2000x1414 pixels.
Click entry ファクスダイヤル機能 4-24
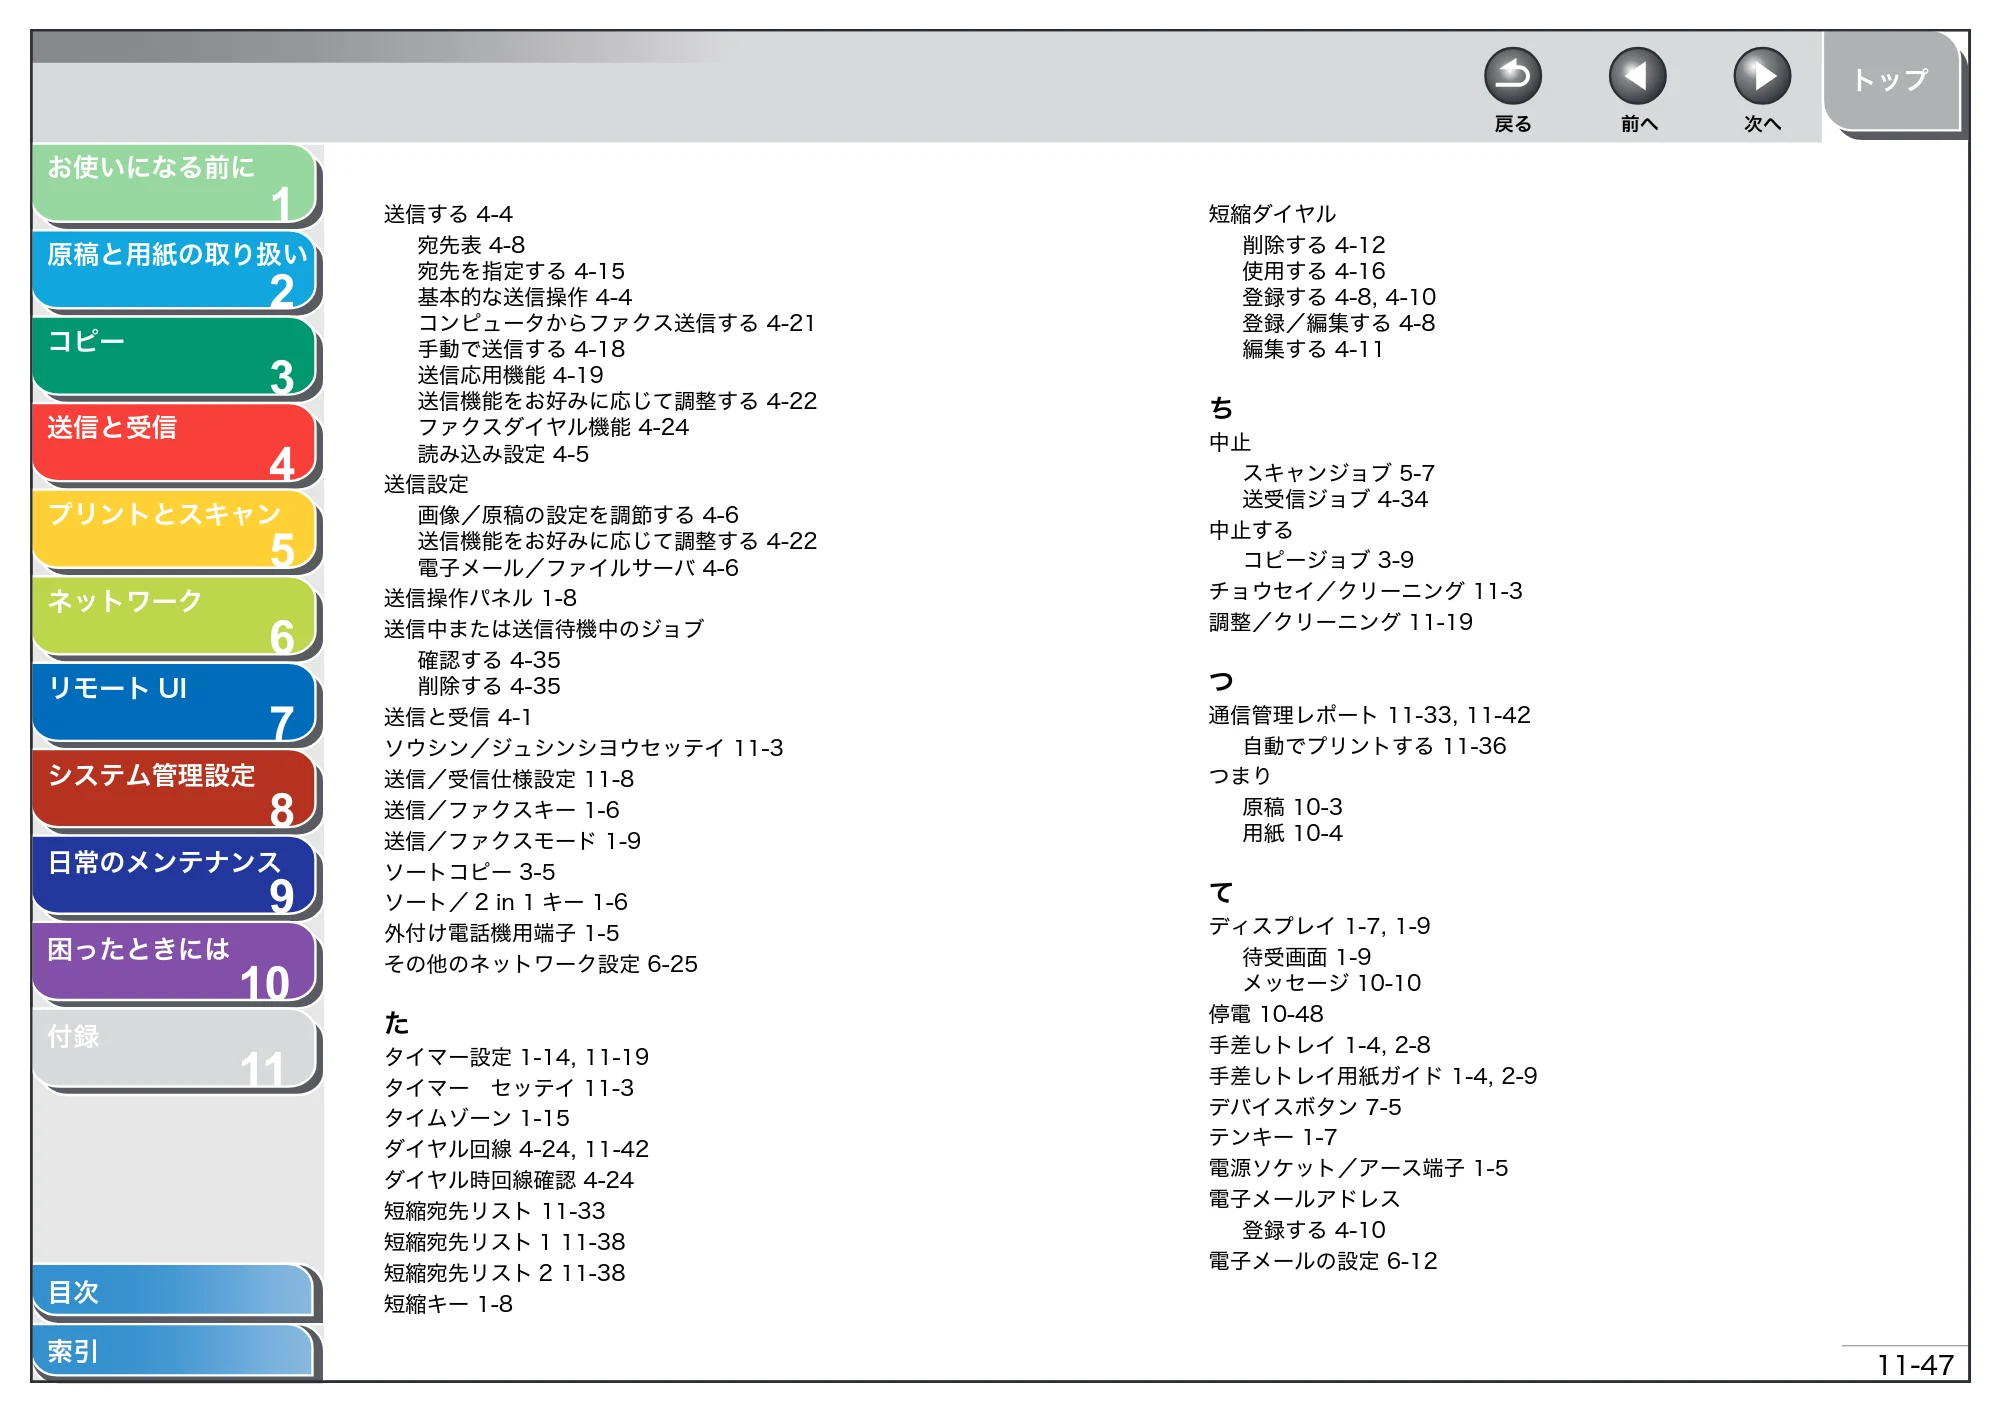(x=553, y=427)
